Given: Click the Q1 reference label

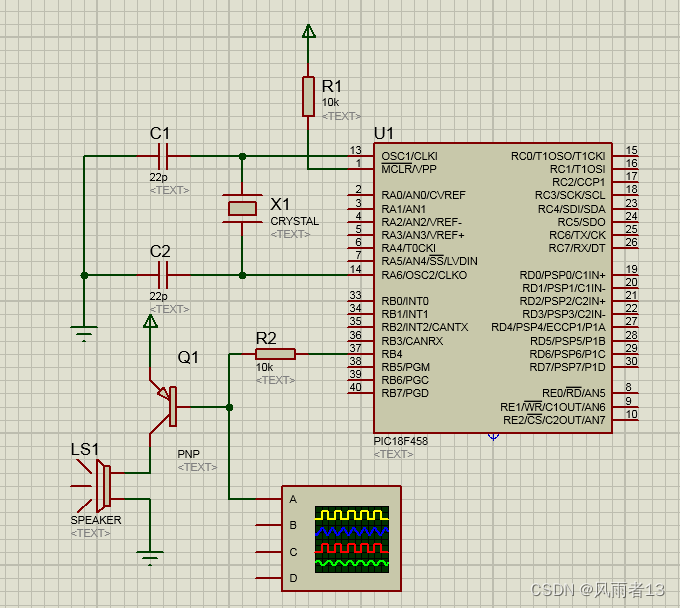Looking at the screenshot, I should 188,357.
